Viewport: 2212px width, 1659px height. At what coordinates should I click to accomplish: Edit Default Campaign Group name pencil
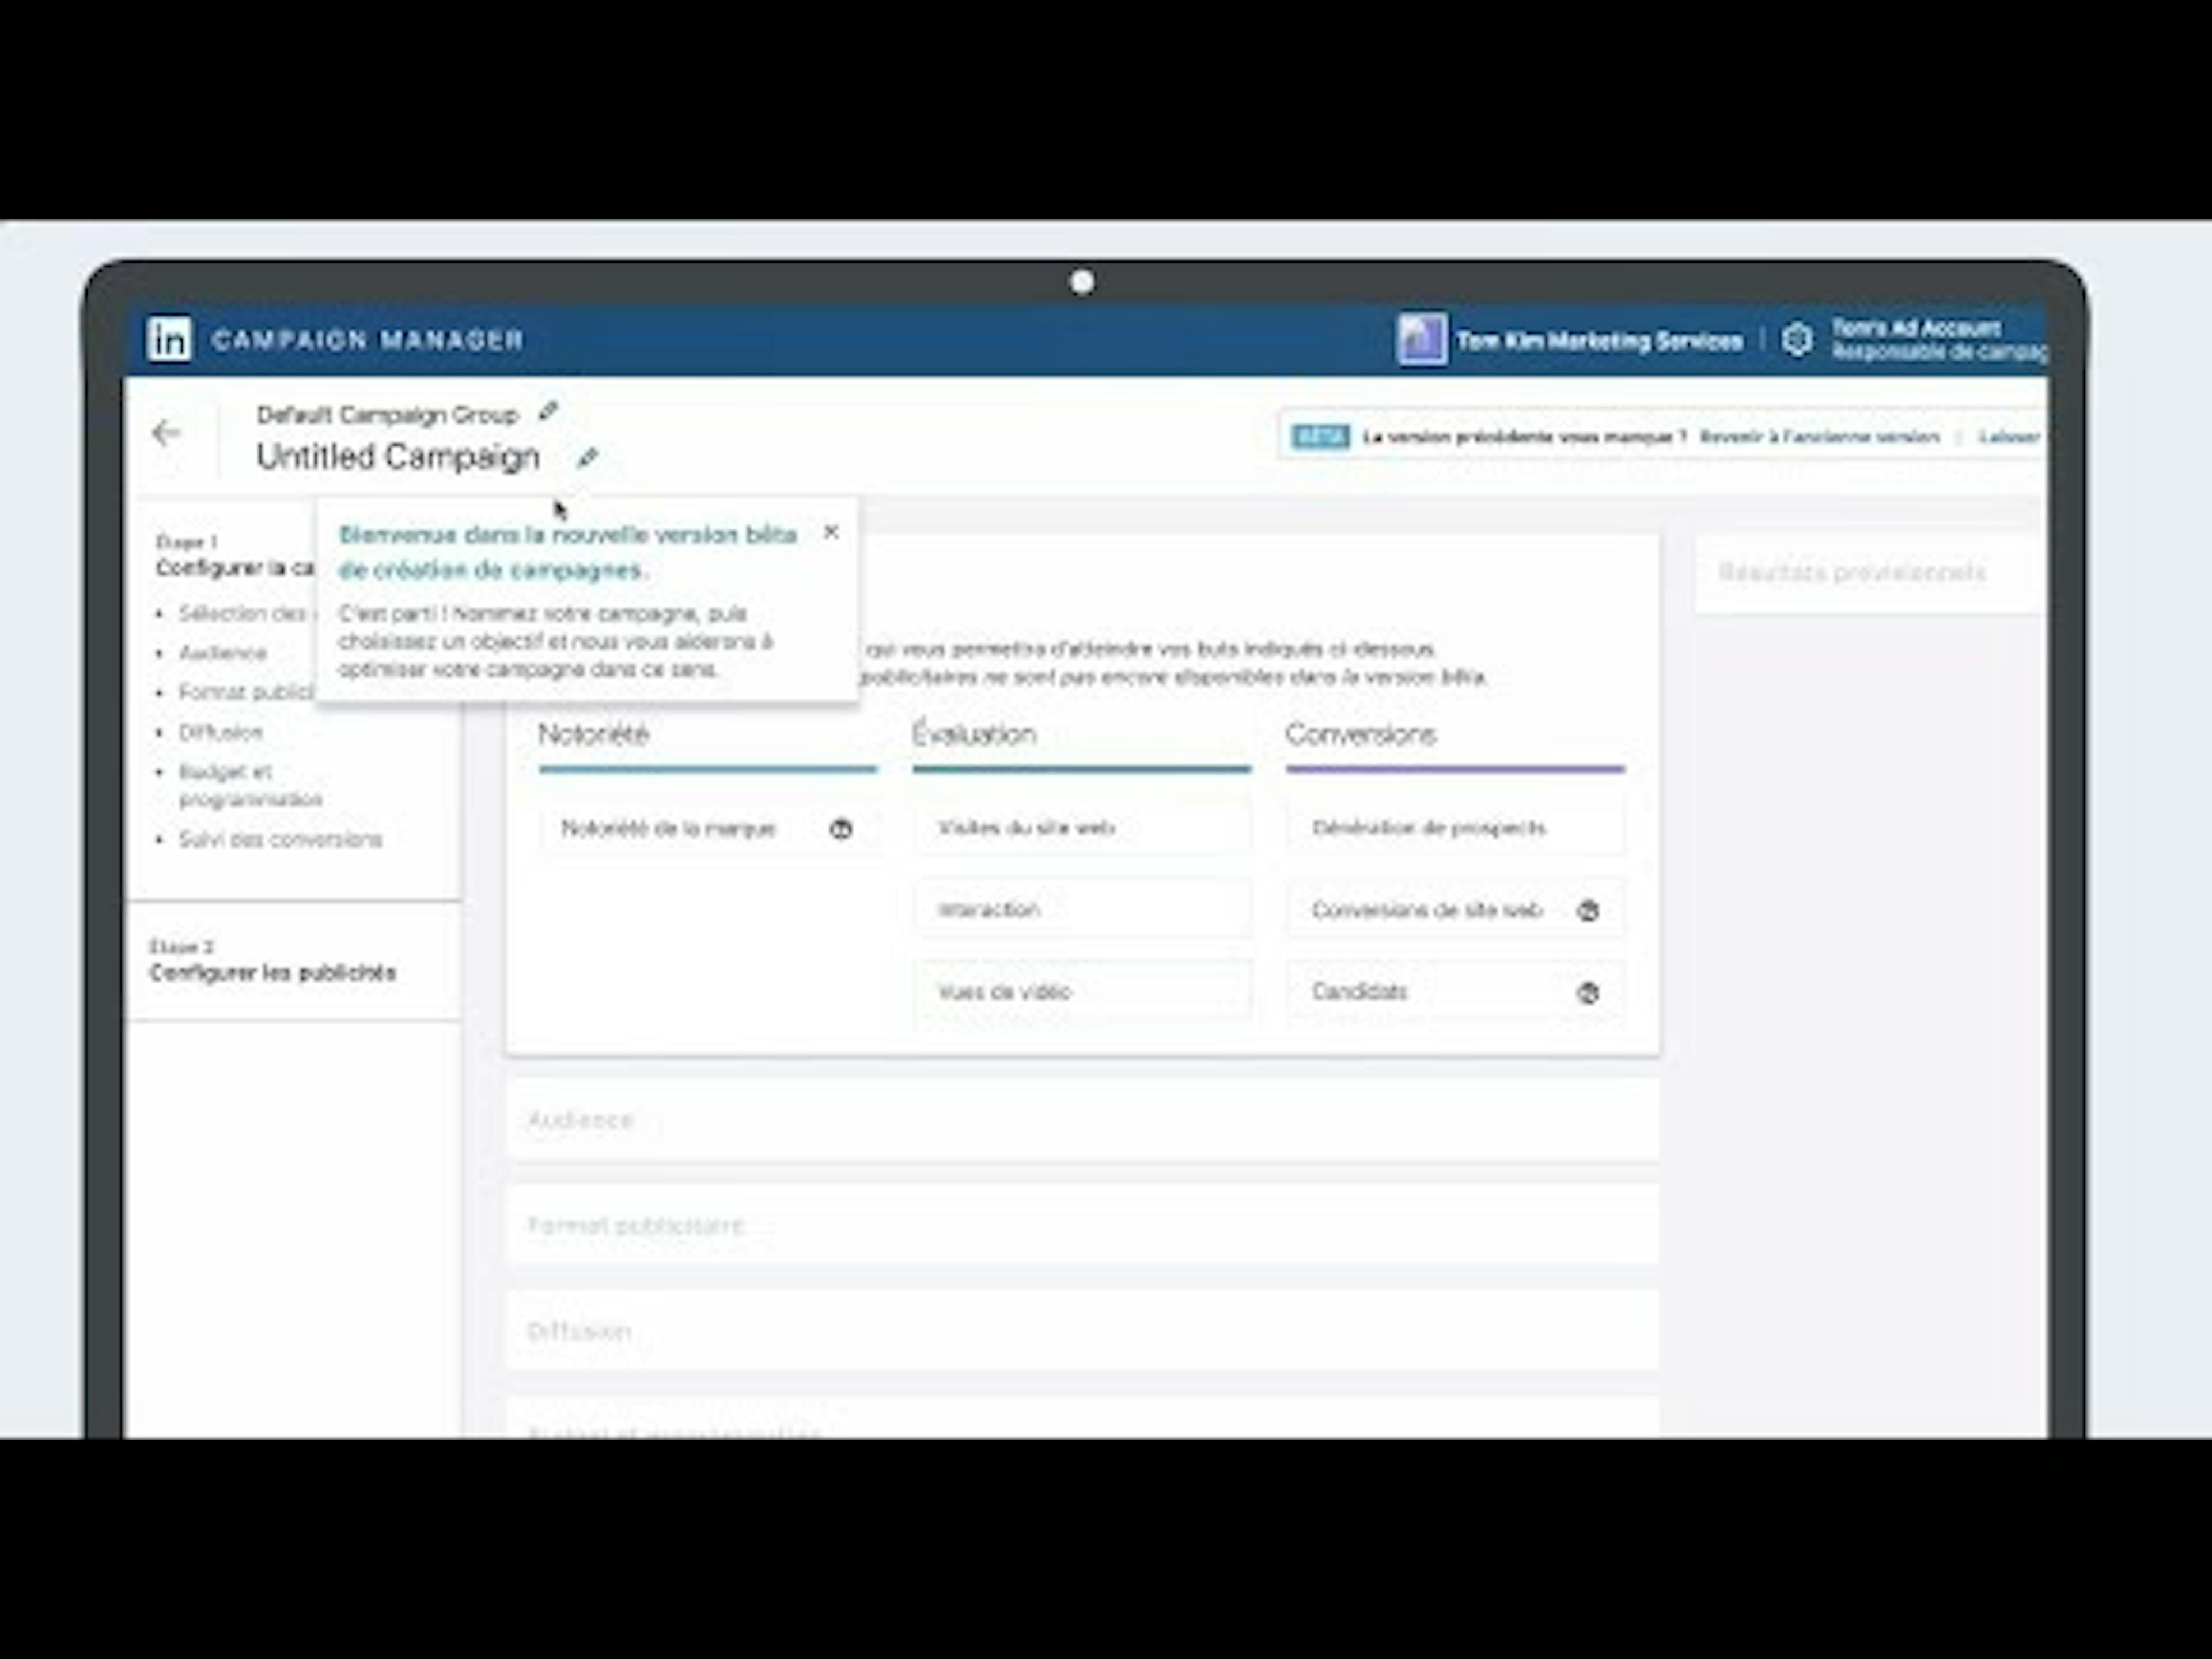click(548, 411)
